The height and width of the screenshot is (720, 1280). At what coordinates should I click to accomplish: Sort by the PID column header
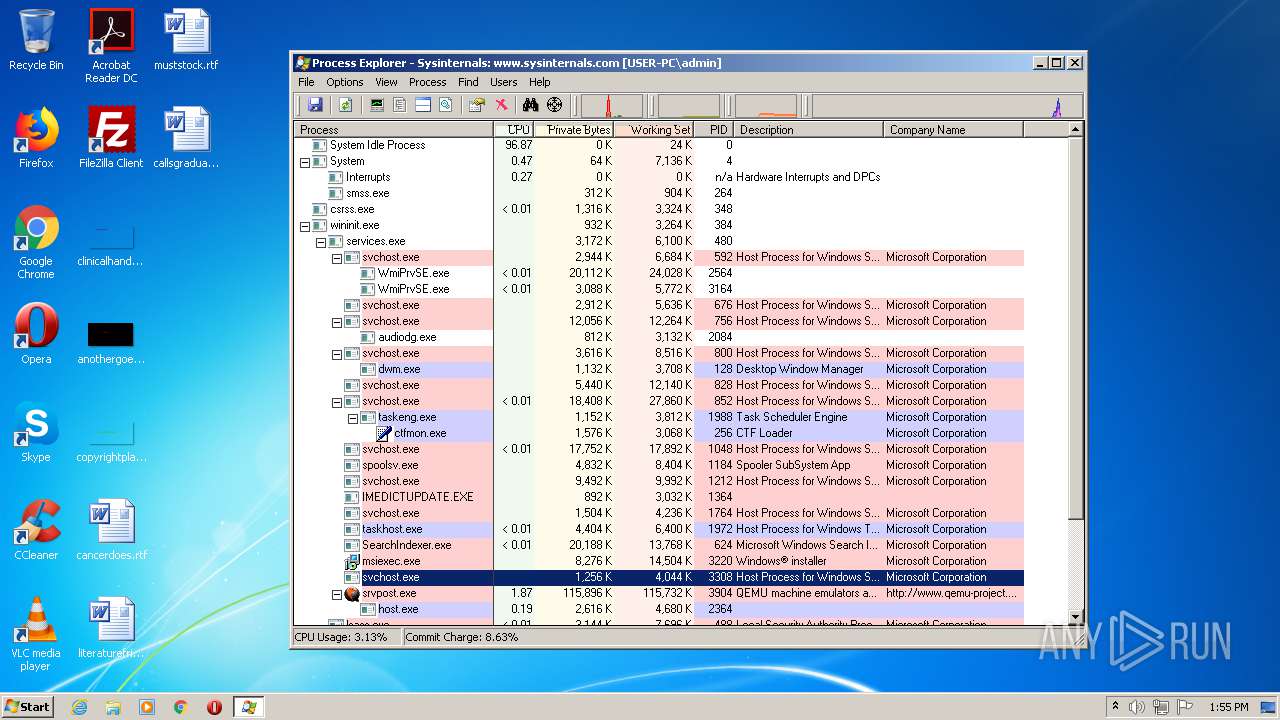point(714,129)
